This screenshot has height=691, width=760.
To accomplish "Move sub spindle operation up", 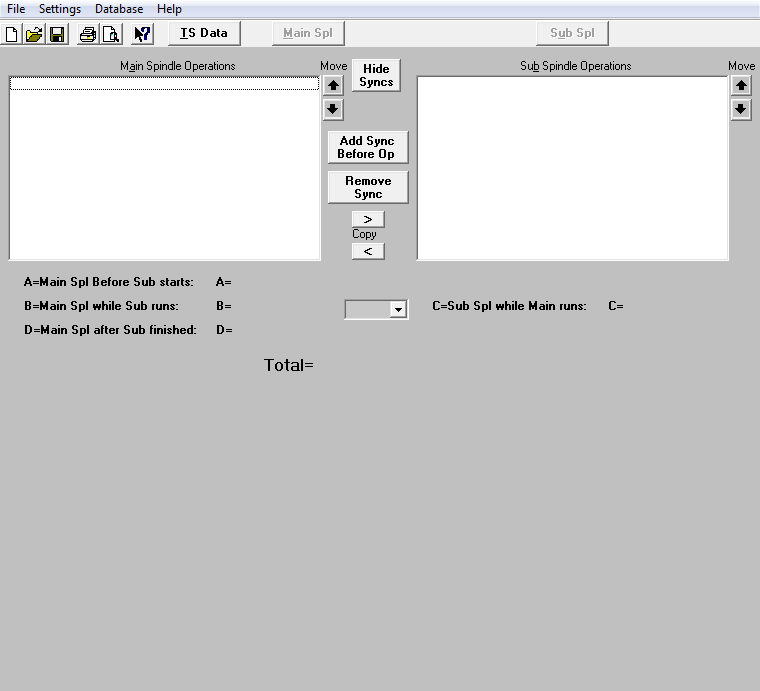I will coord(741,86).
